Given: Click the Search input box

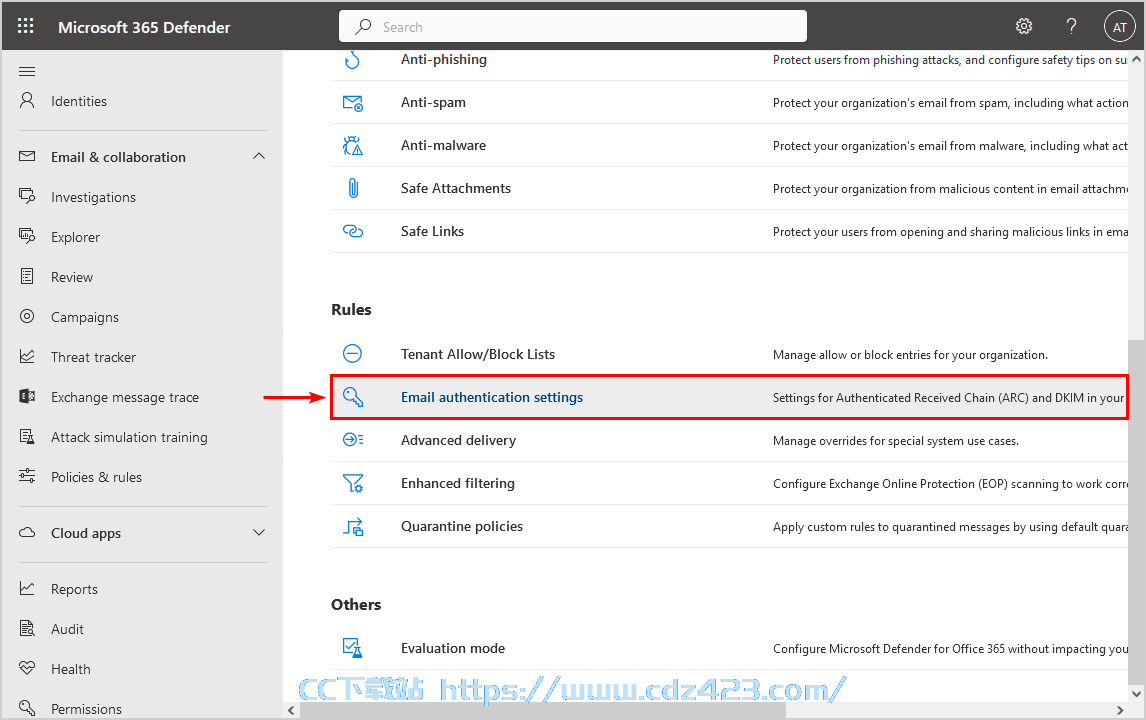Looking at the screenshot, I should point(572,26).
